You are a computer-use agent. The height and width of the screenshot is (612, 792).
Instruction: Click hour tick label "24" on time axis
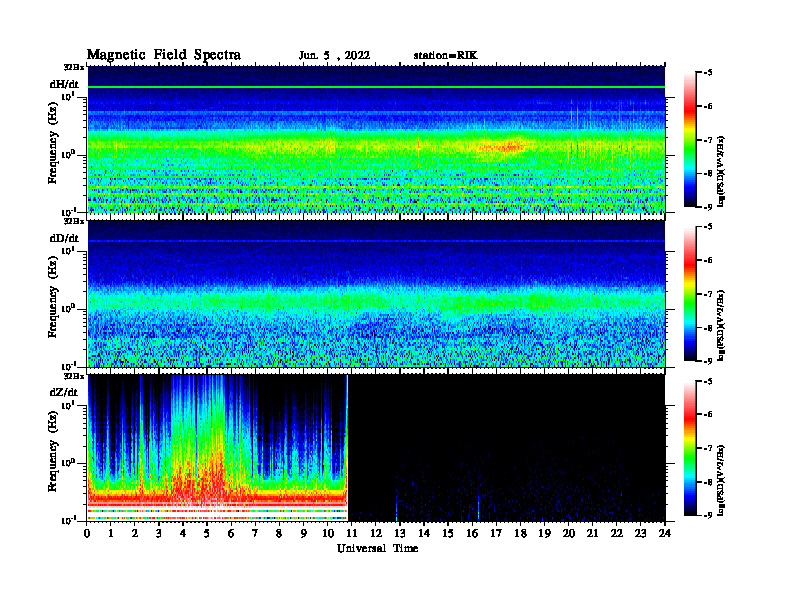tap(665, 534)
